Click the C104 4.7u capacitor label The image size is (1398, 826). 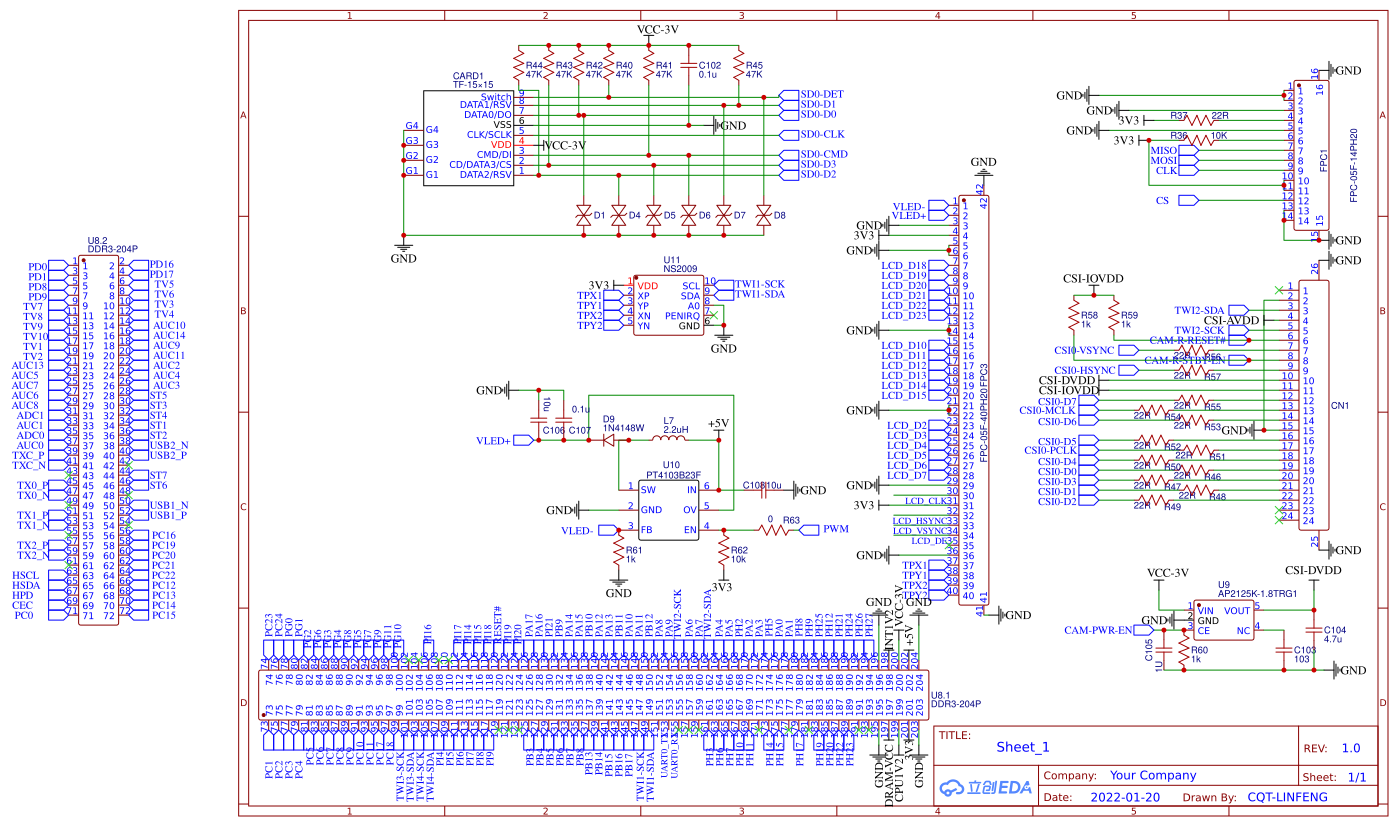[1335, 633]
